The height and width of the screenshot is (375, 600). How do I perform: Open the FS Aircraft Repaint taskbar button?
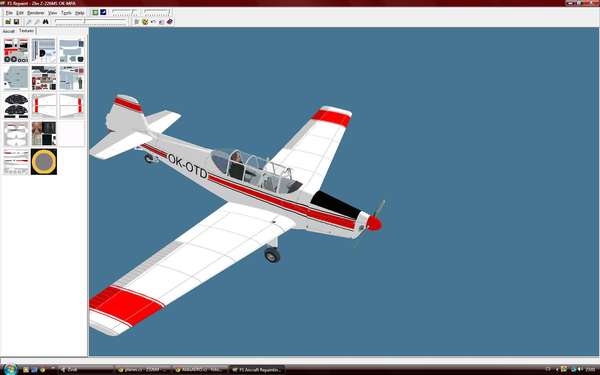coord(258,370)
